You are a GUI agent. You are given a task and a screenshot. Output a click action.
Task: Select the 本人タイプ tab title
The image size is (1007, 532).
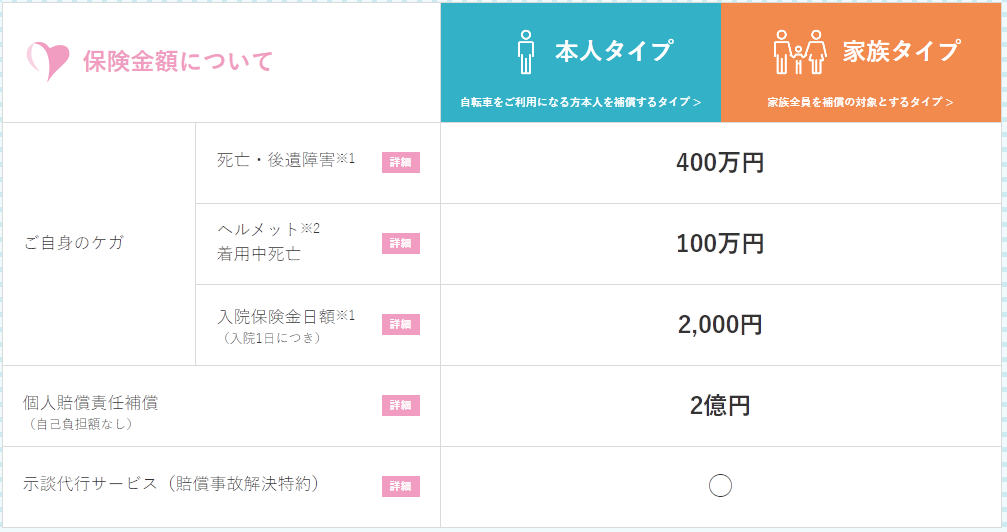[613, 51]
